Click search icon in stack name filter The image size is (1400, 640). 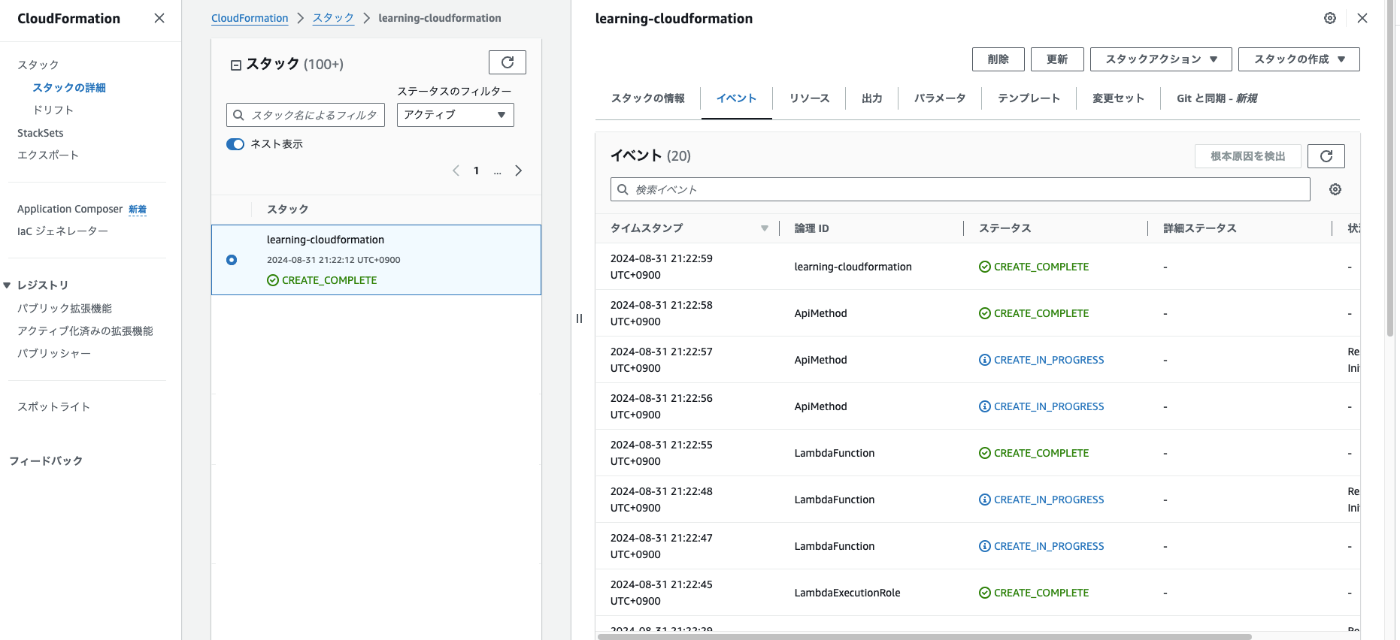coord(238,115)
